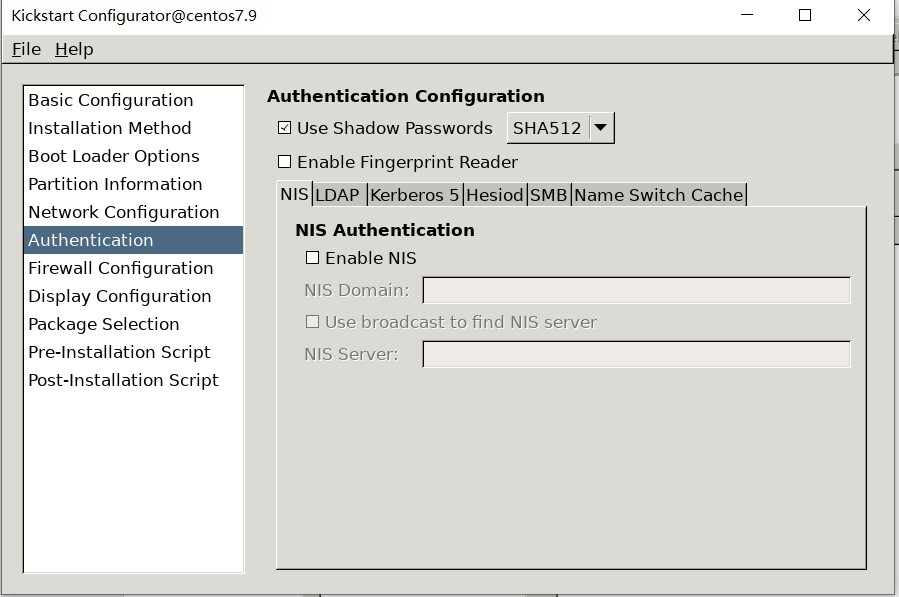Open Post-Installation Script section
The width and height of the screenshot is (899, 597).
[123, 380]
